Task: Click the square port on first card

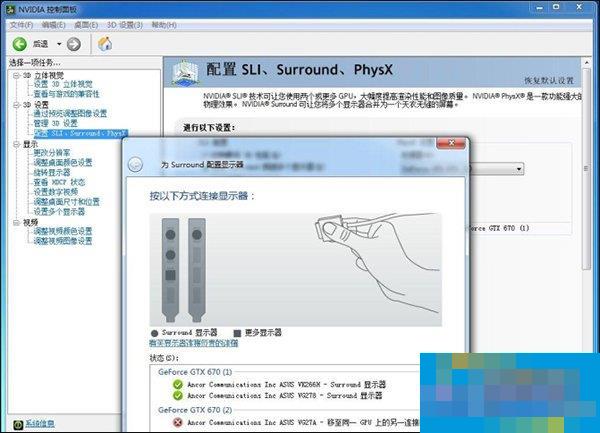Action: [x=171, y=275]
